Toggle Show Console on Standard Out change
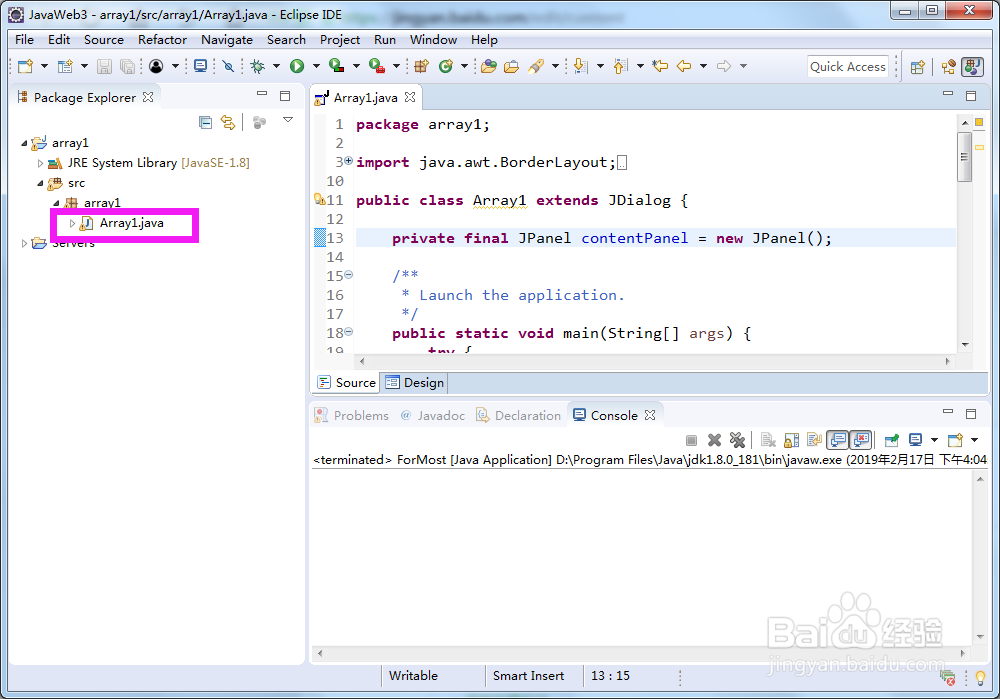The height and width of the screenshot is (699, 1000). click(838, 440)
